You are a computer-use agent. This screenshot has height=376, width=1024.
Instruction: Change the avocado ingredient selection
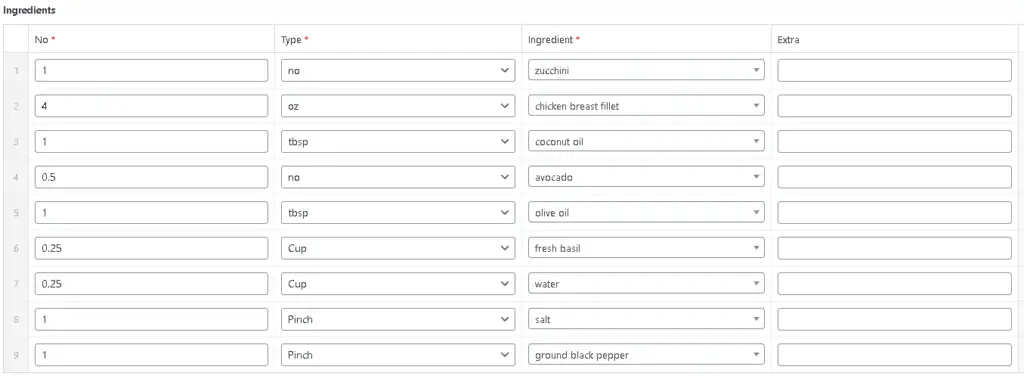[x=646, y=177]
